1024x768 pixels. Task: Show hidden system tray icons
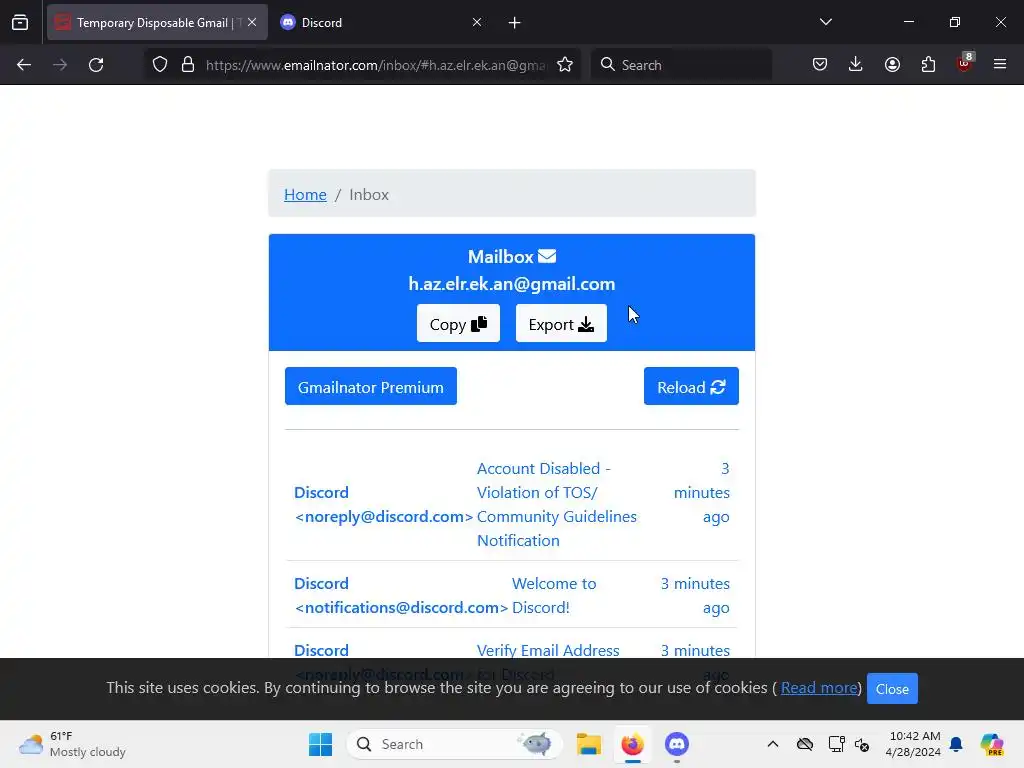coord(773,744)
